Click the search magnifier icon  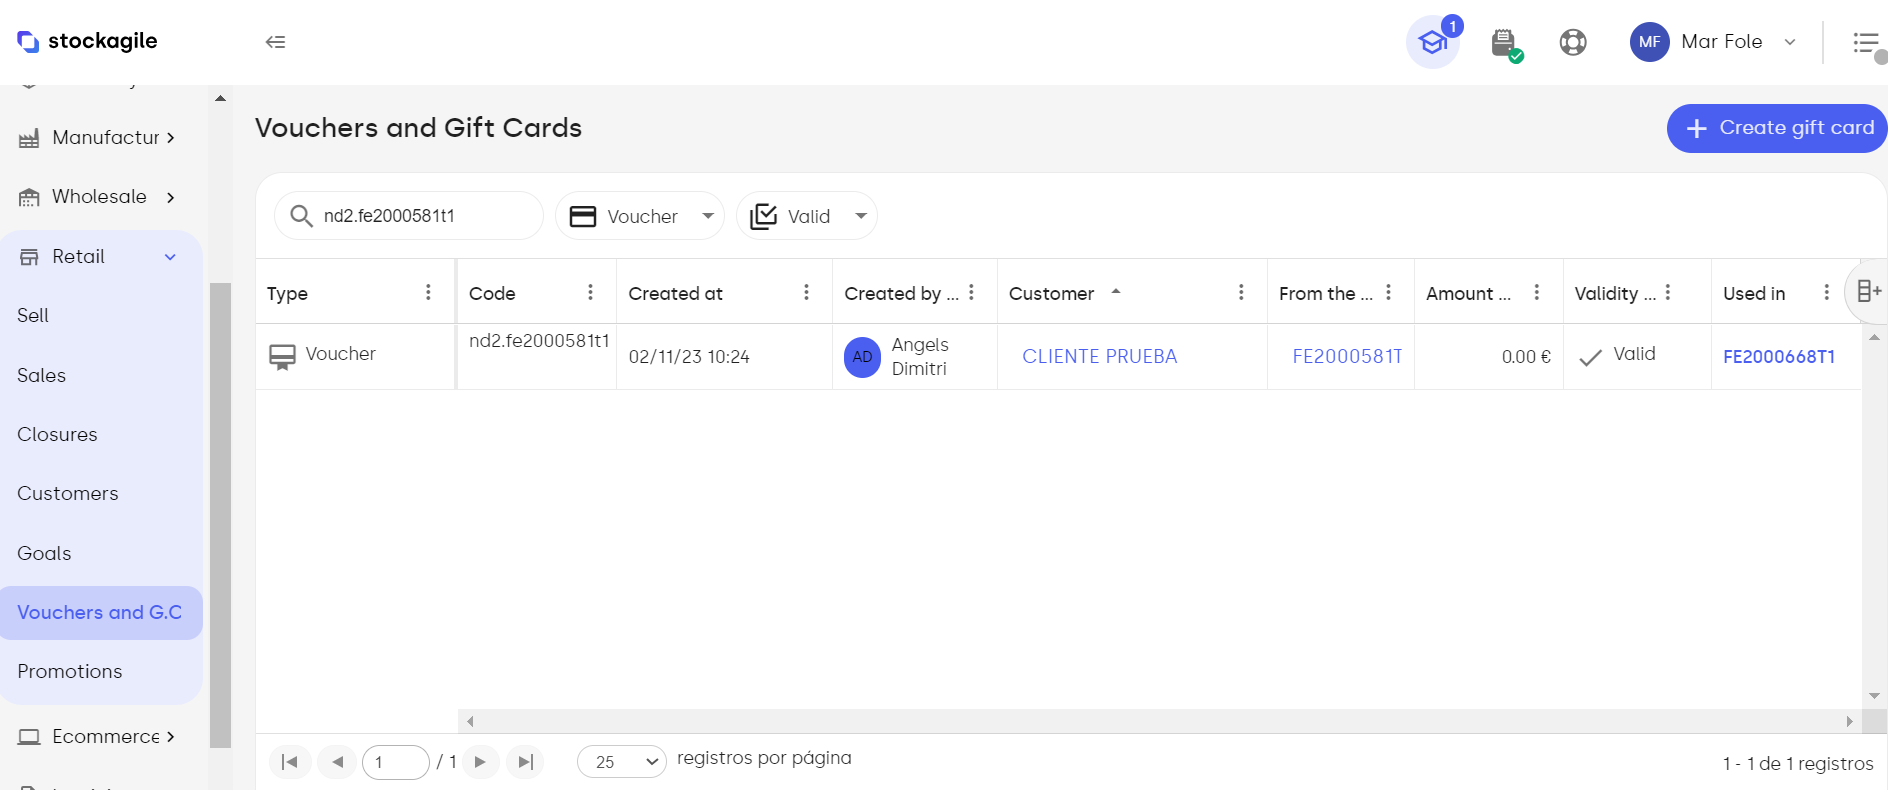click(301, 216)
